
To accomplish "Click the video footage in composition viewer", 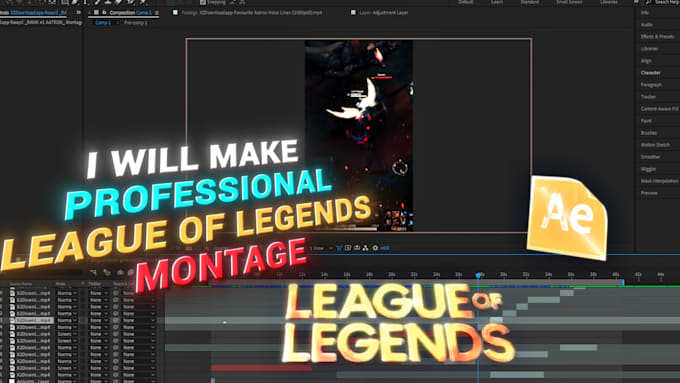I will [359, 135].
